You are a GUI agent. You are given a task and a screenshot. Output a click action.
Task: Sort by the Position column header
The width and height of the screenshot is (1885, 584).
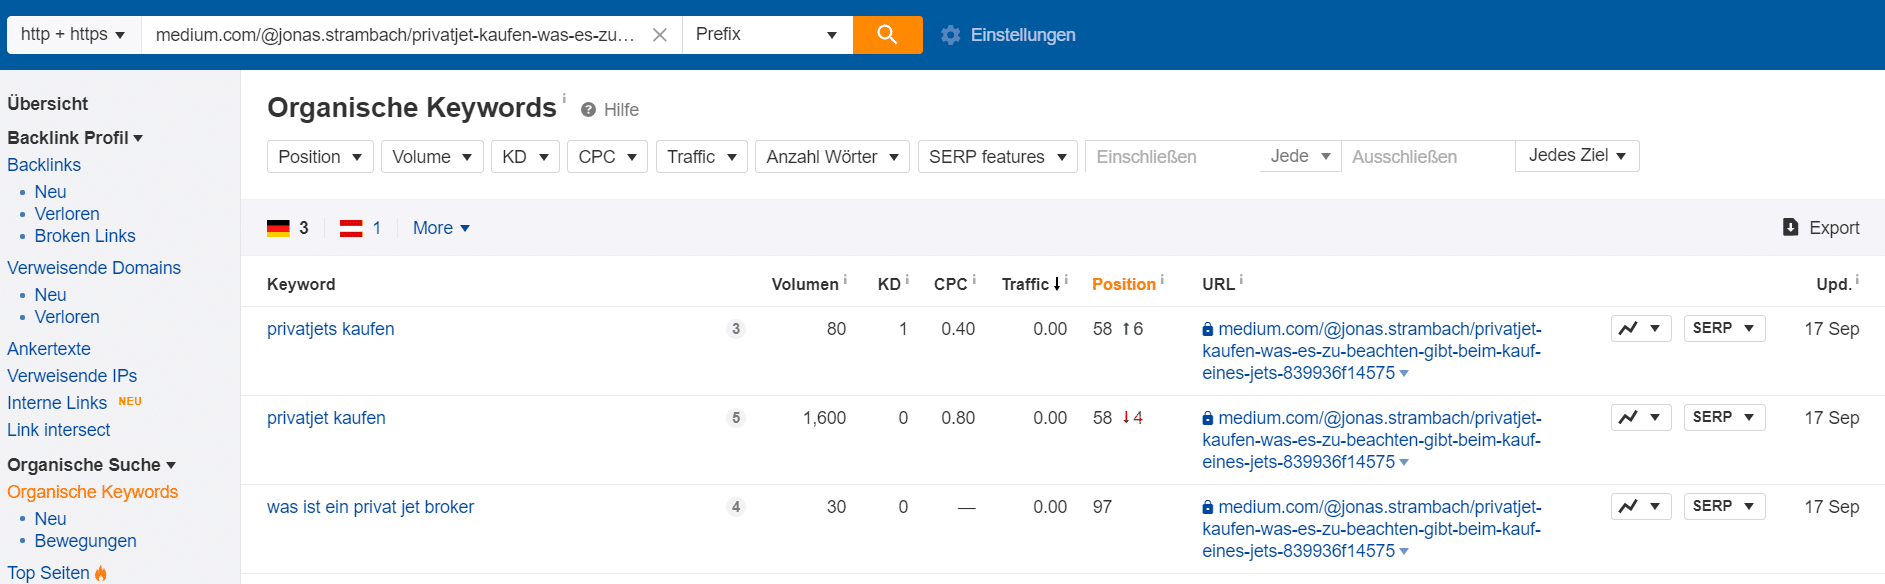coord(1124,284)
